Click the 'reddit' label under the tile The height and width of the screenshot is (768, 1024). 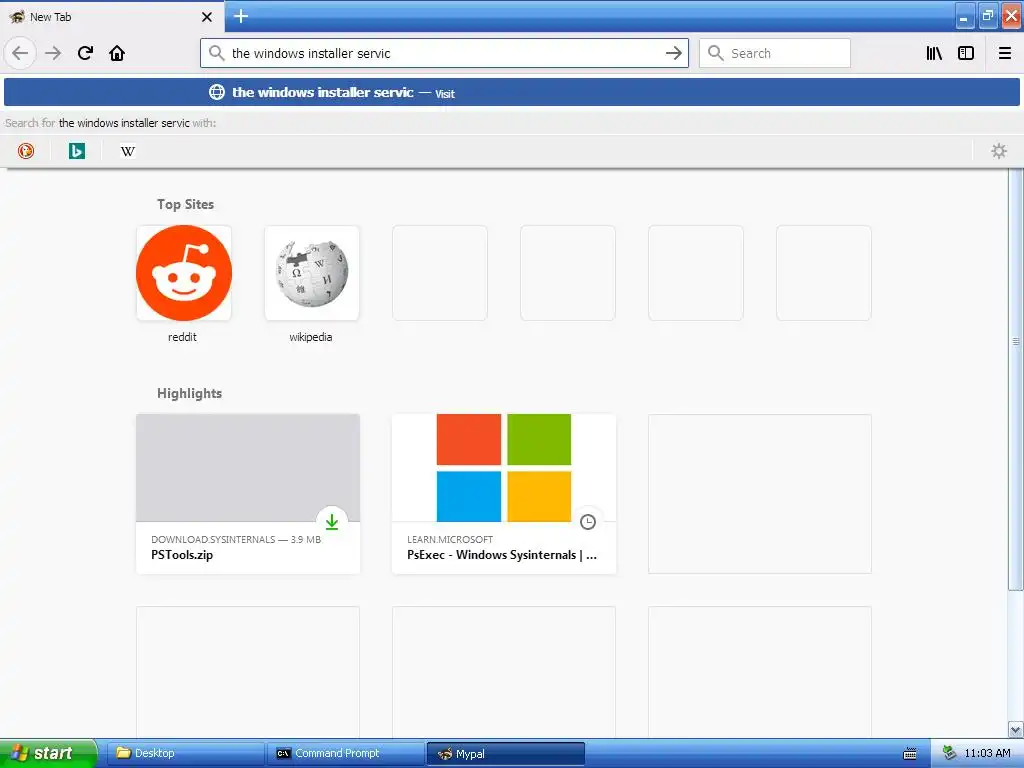coord(182,337)
